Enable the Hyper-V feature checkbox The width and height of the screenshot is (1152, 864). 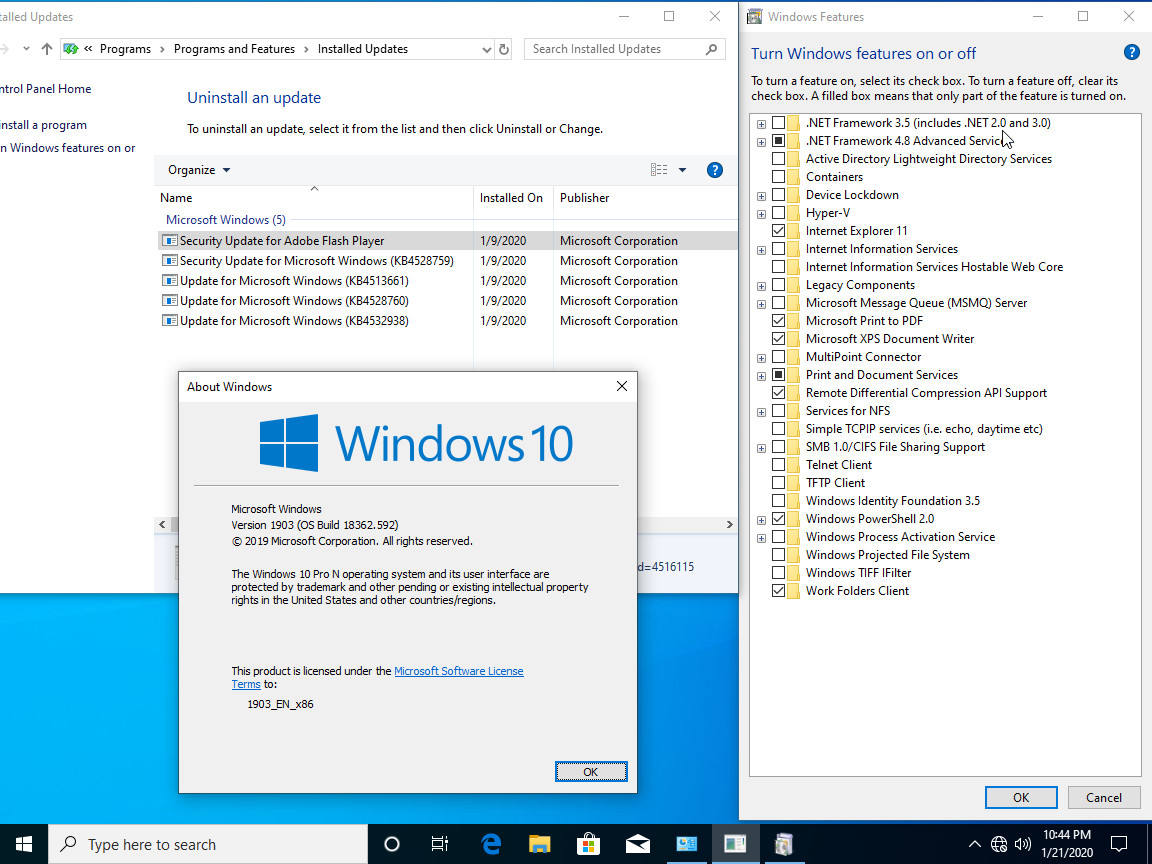click(779, 213)
